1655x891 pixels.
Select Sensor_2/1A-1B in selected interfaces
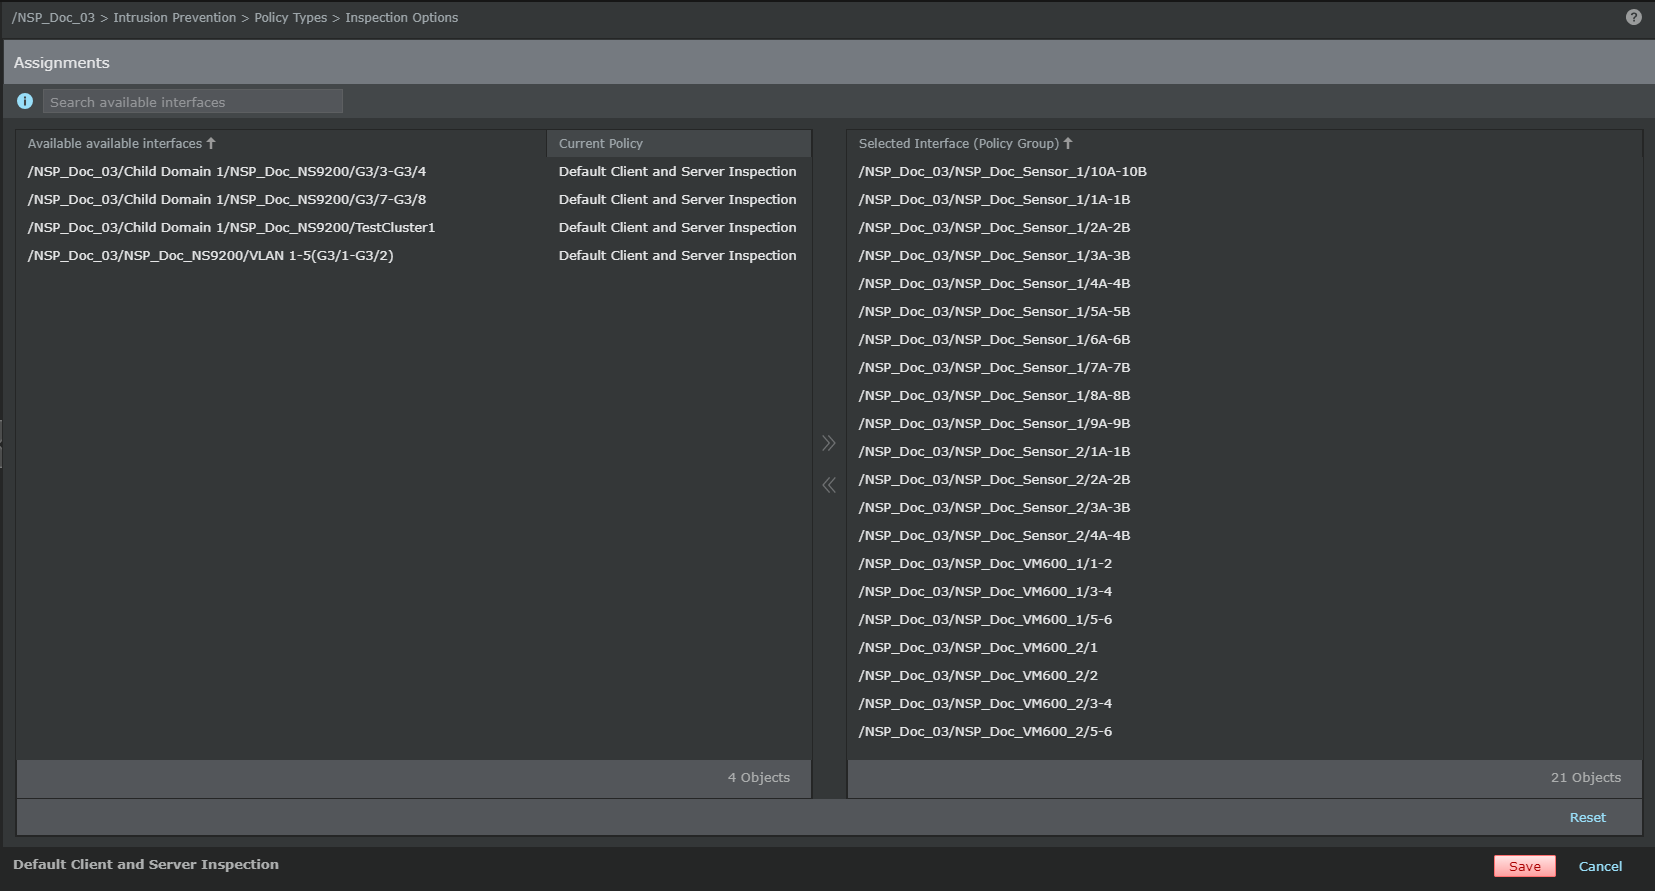pyautogui.click(x=1244, y=451)
